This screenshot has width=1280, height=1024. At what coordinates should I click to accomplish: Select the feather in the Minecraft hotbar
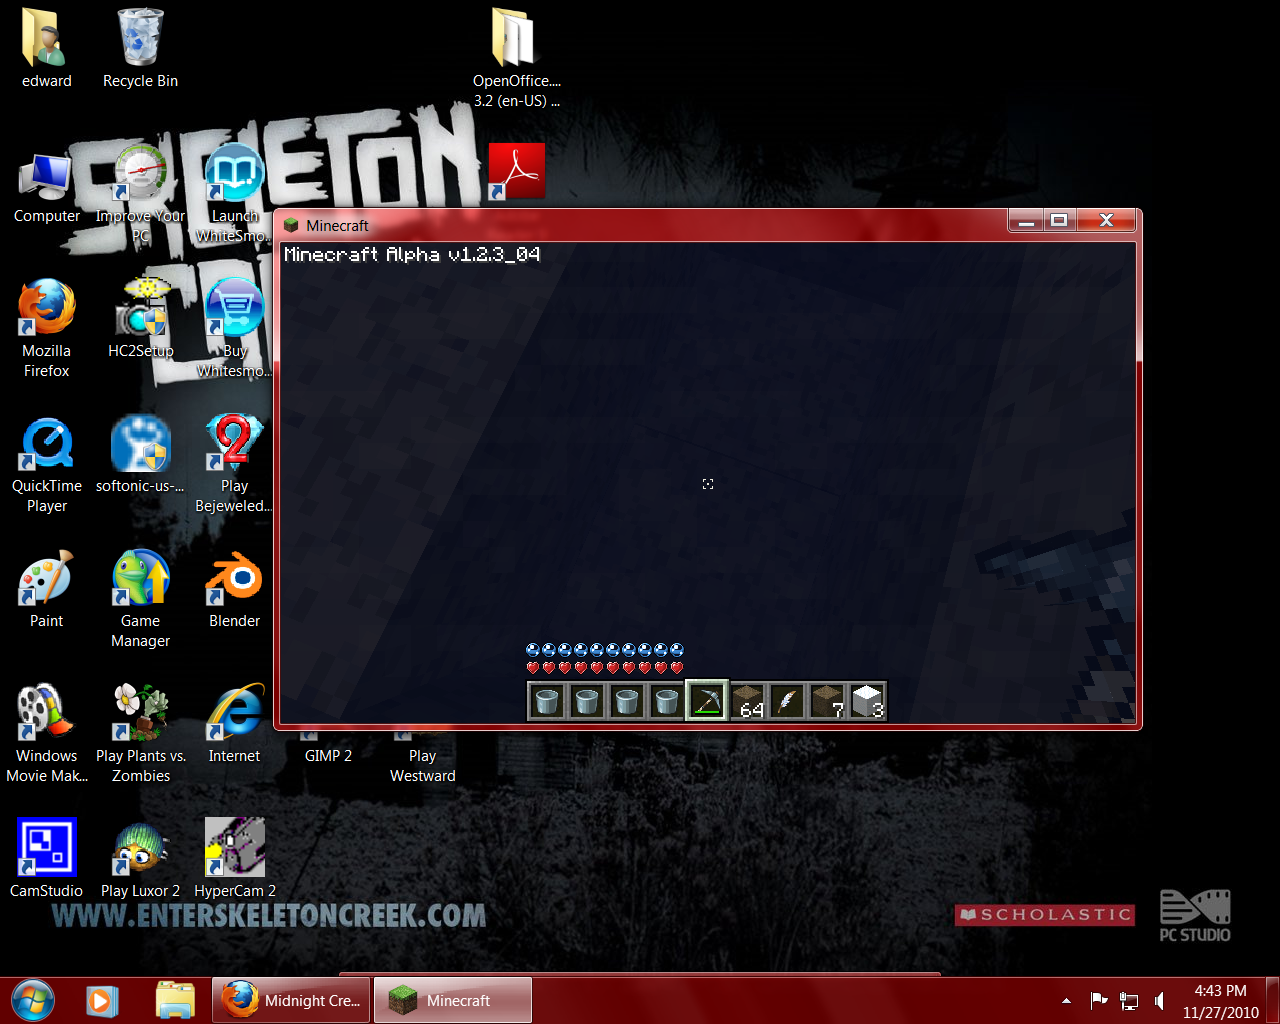click(x=787, y=701)
